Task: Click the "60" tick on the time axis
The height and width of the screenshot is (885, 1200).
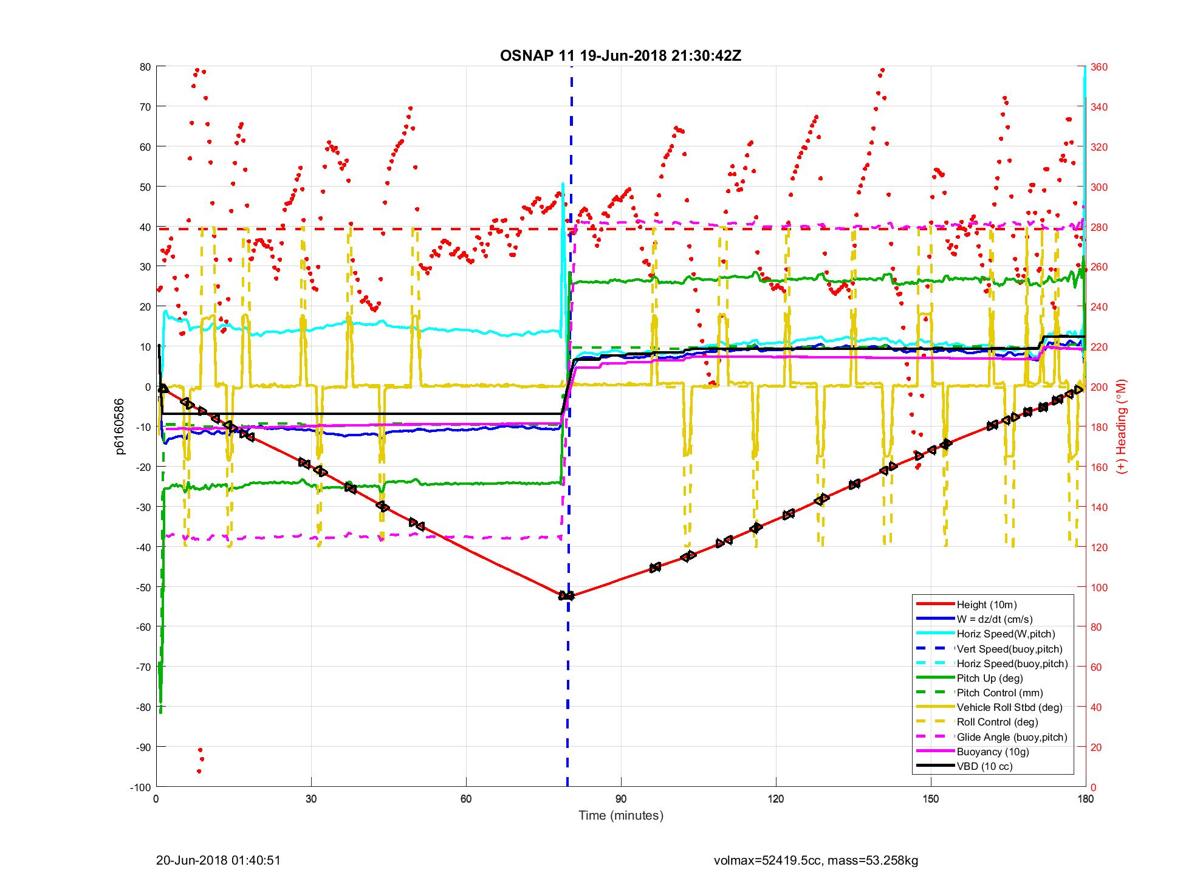Action: coord(466,799)
